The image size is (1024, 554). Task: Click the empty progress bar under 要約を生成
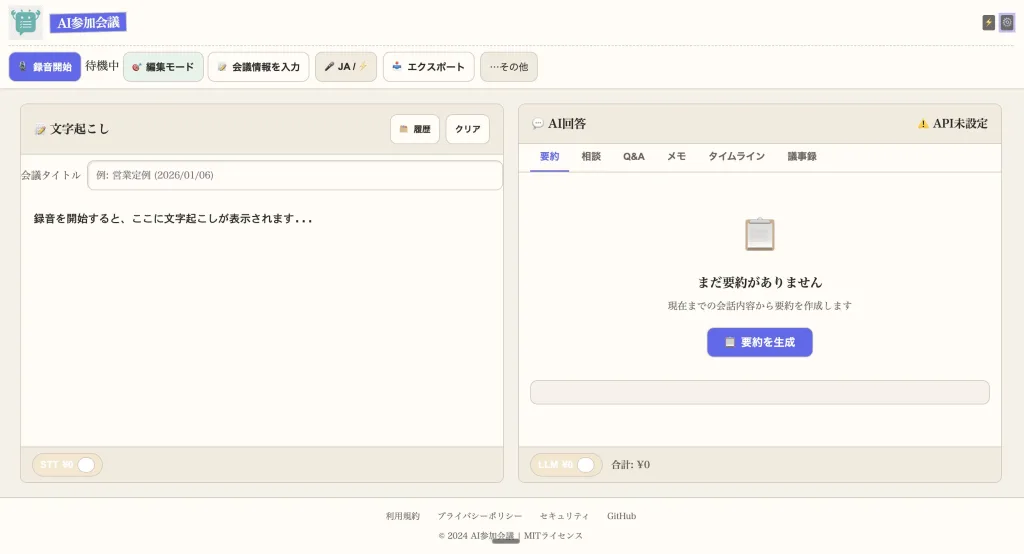[759, 392]
